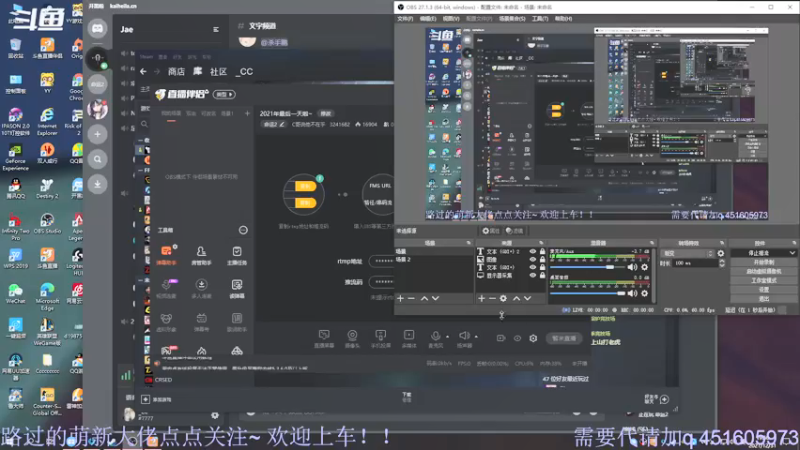Mute the desktop audio channel in OBS mixer

(633, 293)
